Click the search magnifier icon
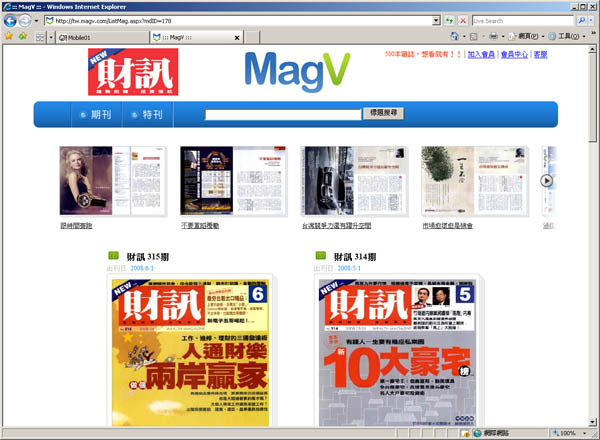 (582, 21)
